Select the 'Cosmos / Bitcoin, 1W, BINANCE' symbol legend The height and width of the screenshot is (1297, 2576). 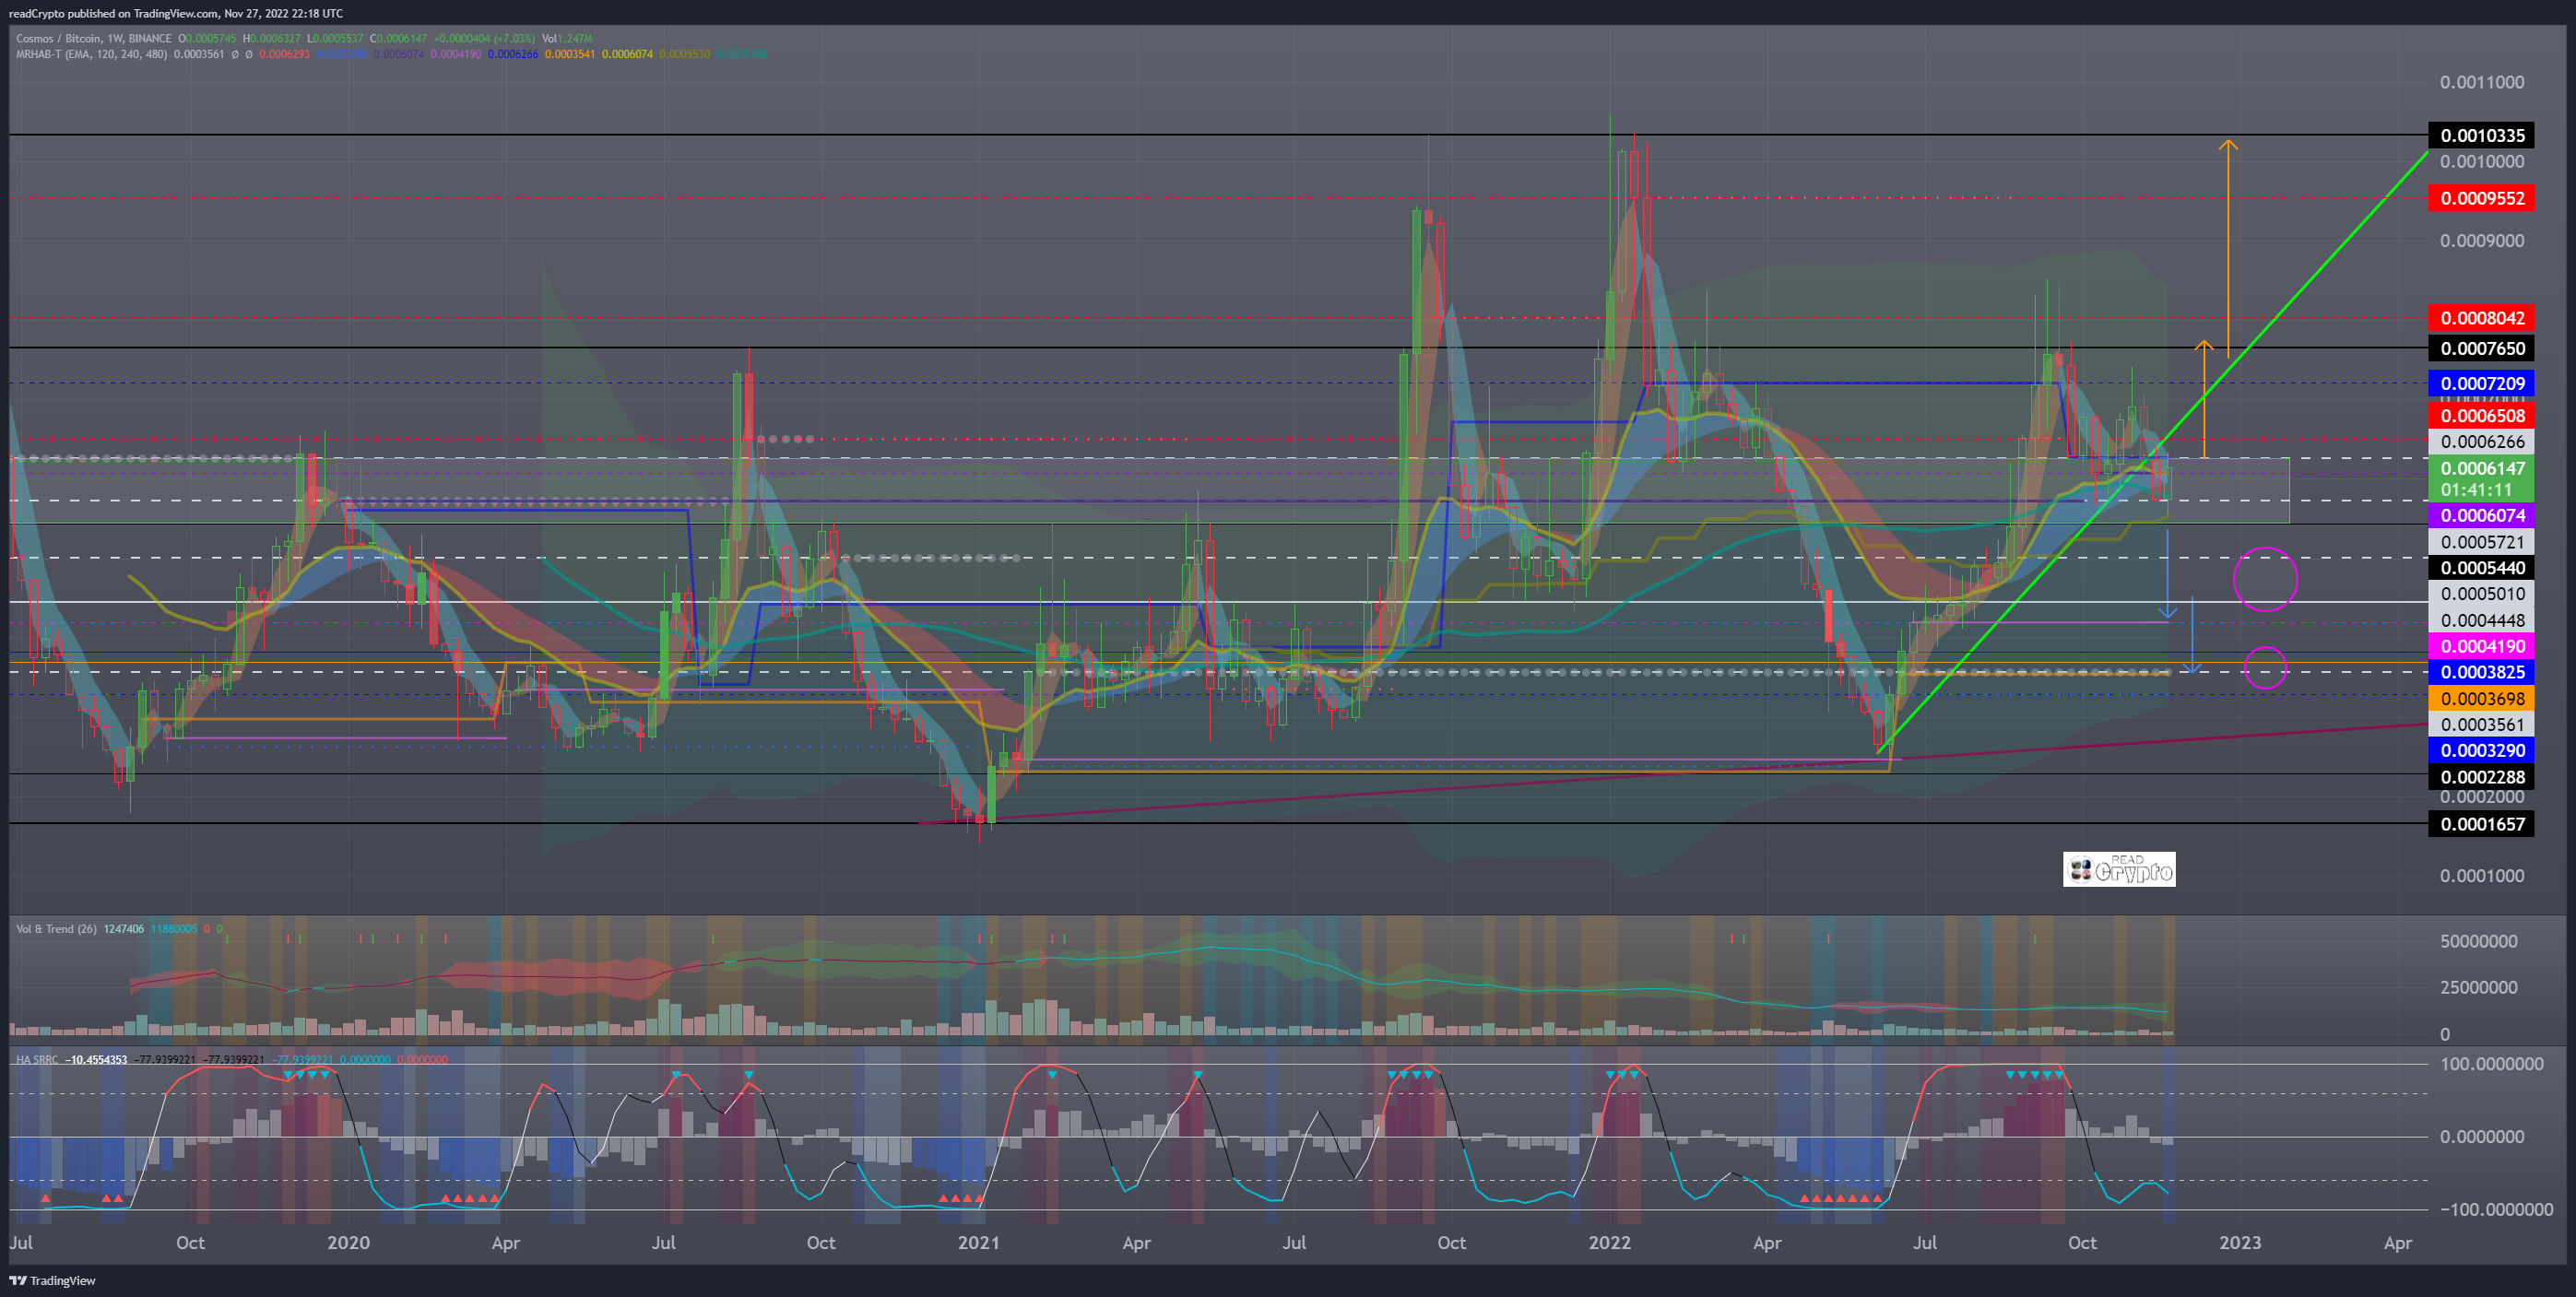(94, 39)
